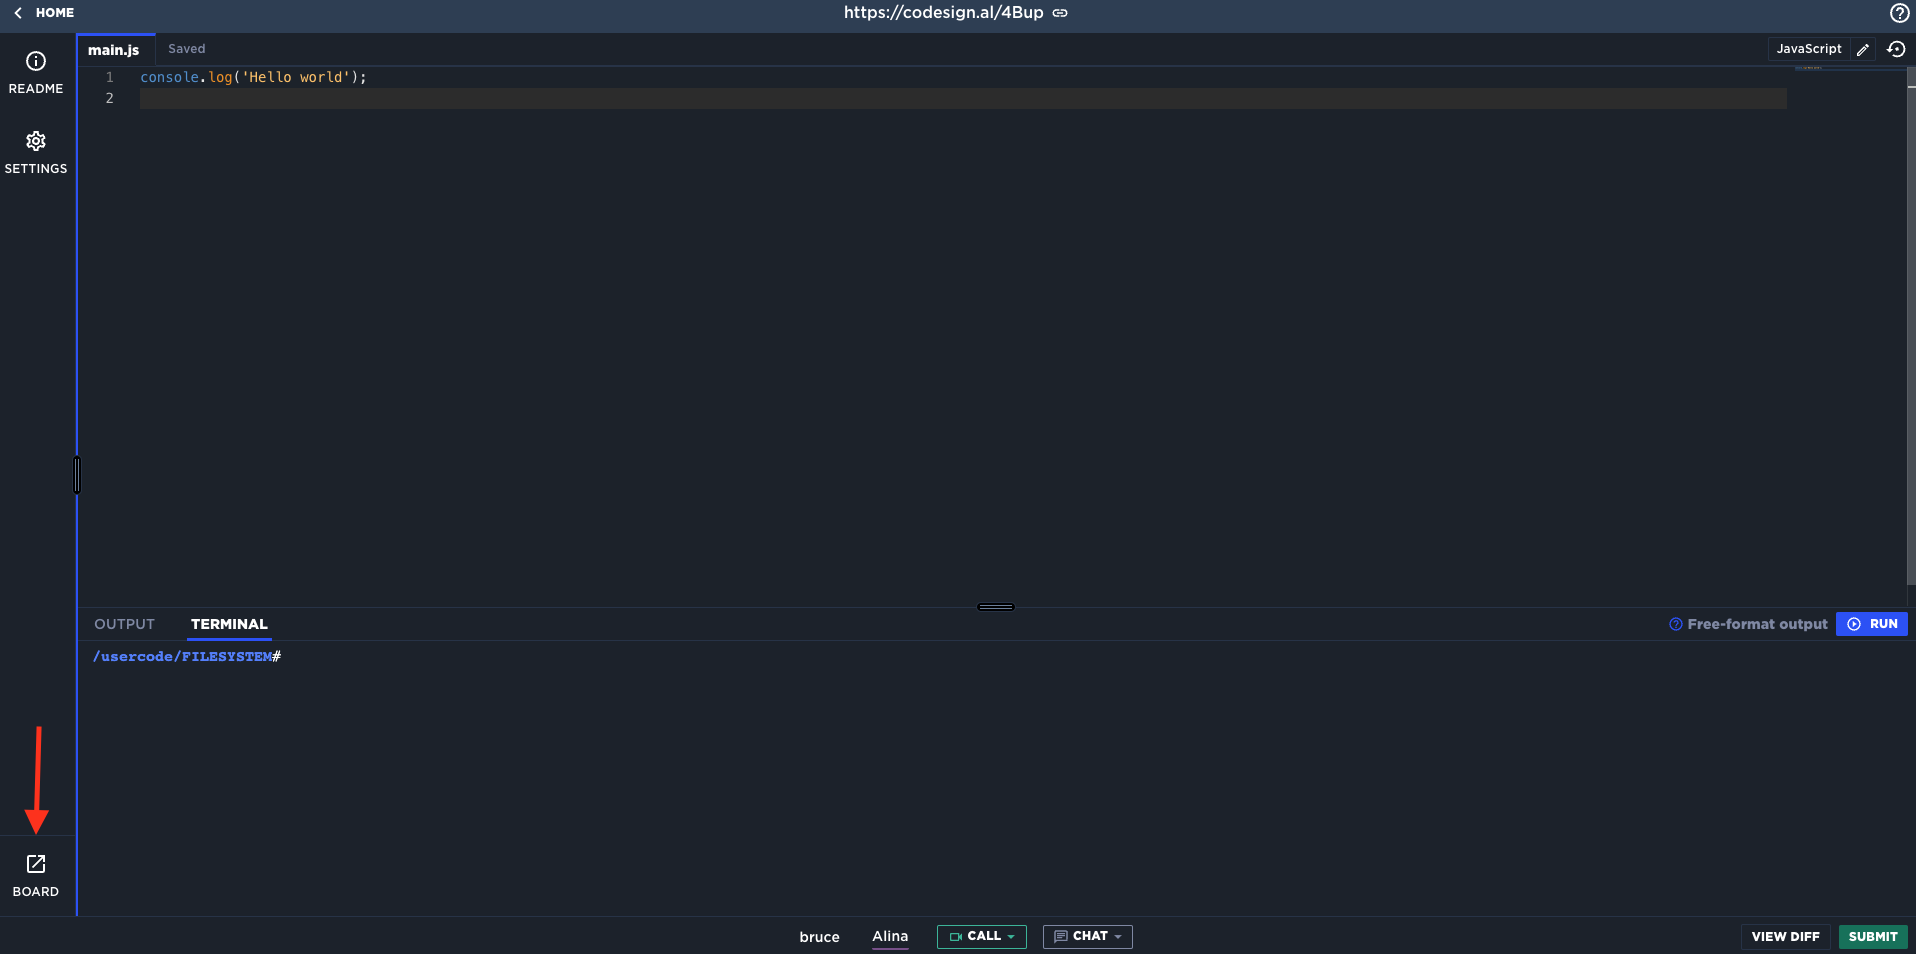Open the Settings gear panel

click(36, 152)
